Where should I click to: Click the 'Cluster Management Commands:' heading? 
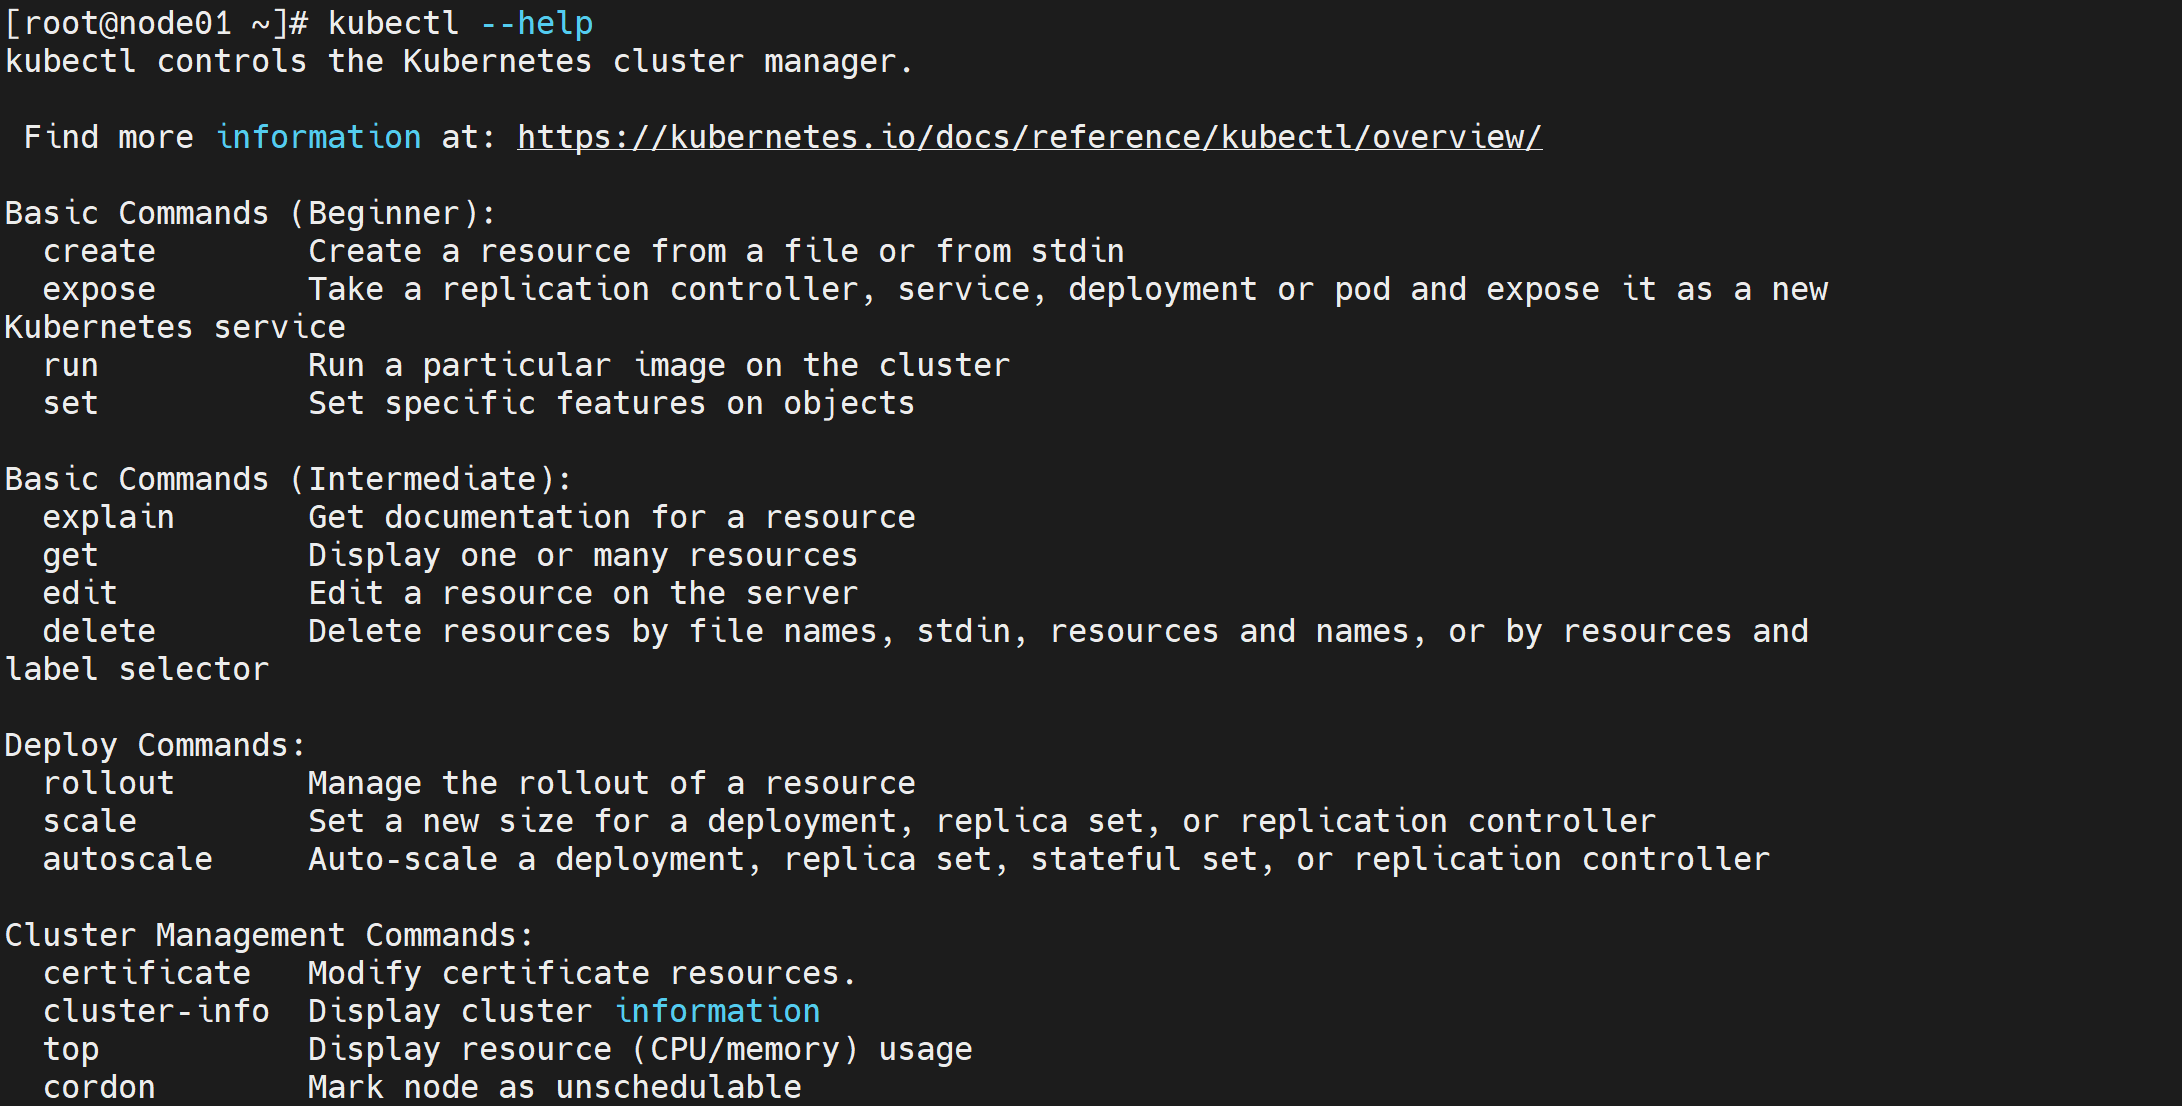[x=269, y=935]
